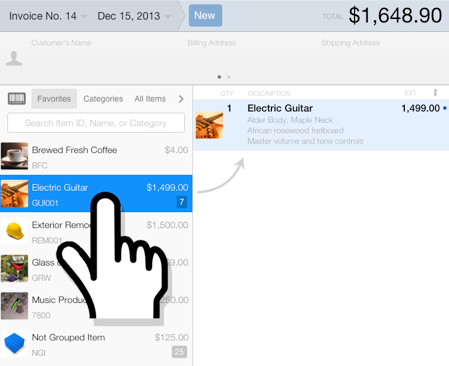
Task: Tap the Music Production item image
Action: point(14,306)
